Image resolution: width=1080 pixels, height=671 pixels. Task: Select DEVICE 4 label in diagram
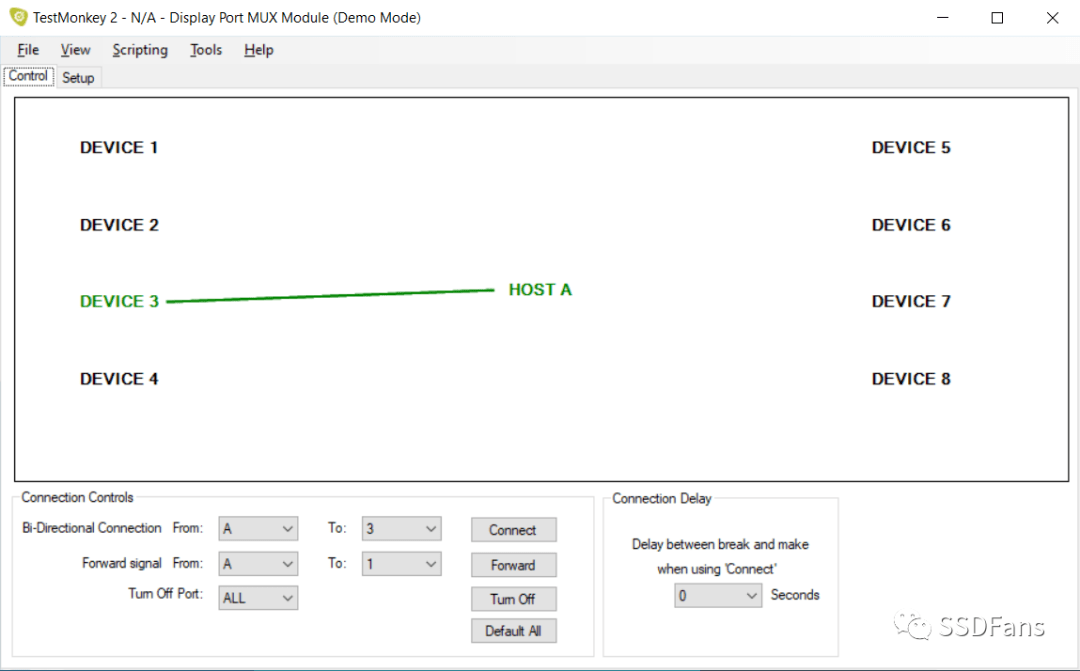pyautogui.click(x=119, y=379)
